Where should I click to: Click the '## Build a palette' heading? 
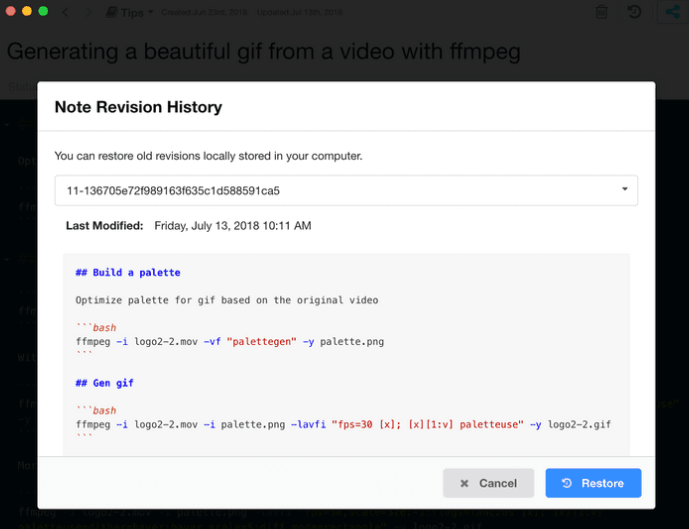128,272
